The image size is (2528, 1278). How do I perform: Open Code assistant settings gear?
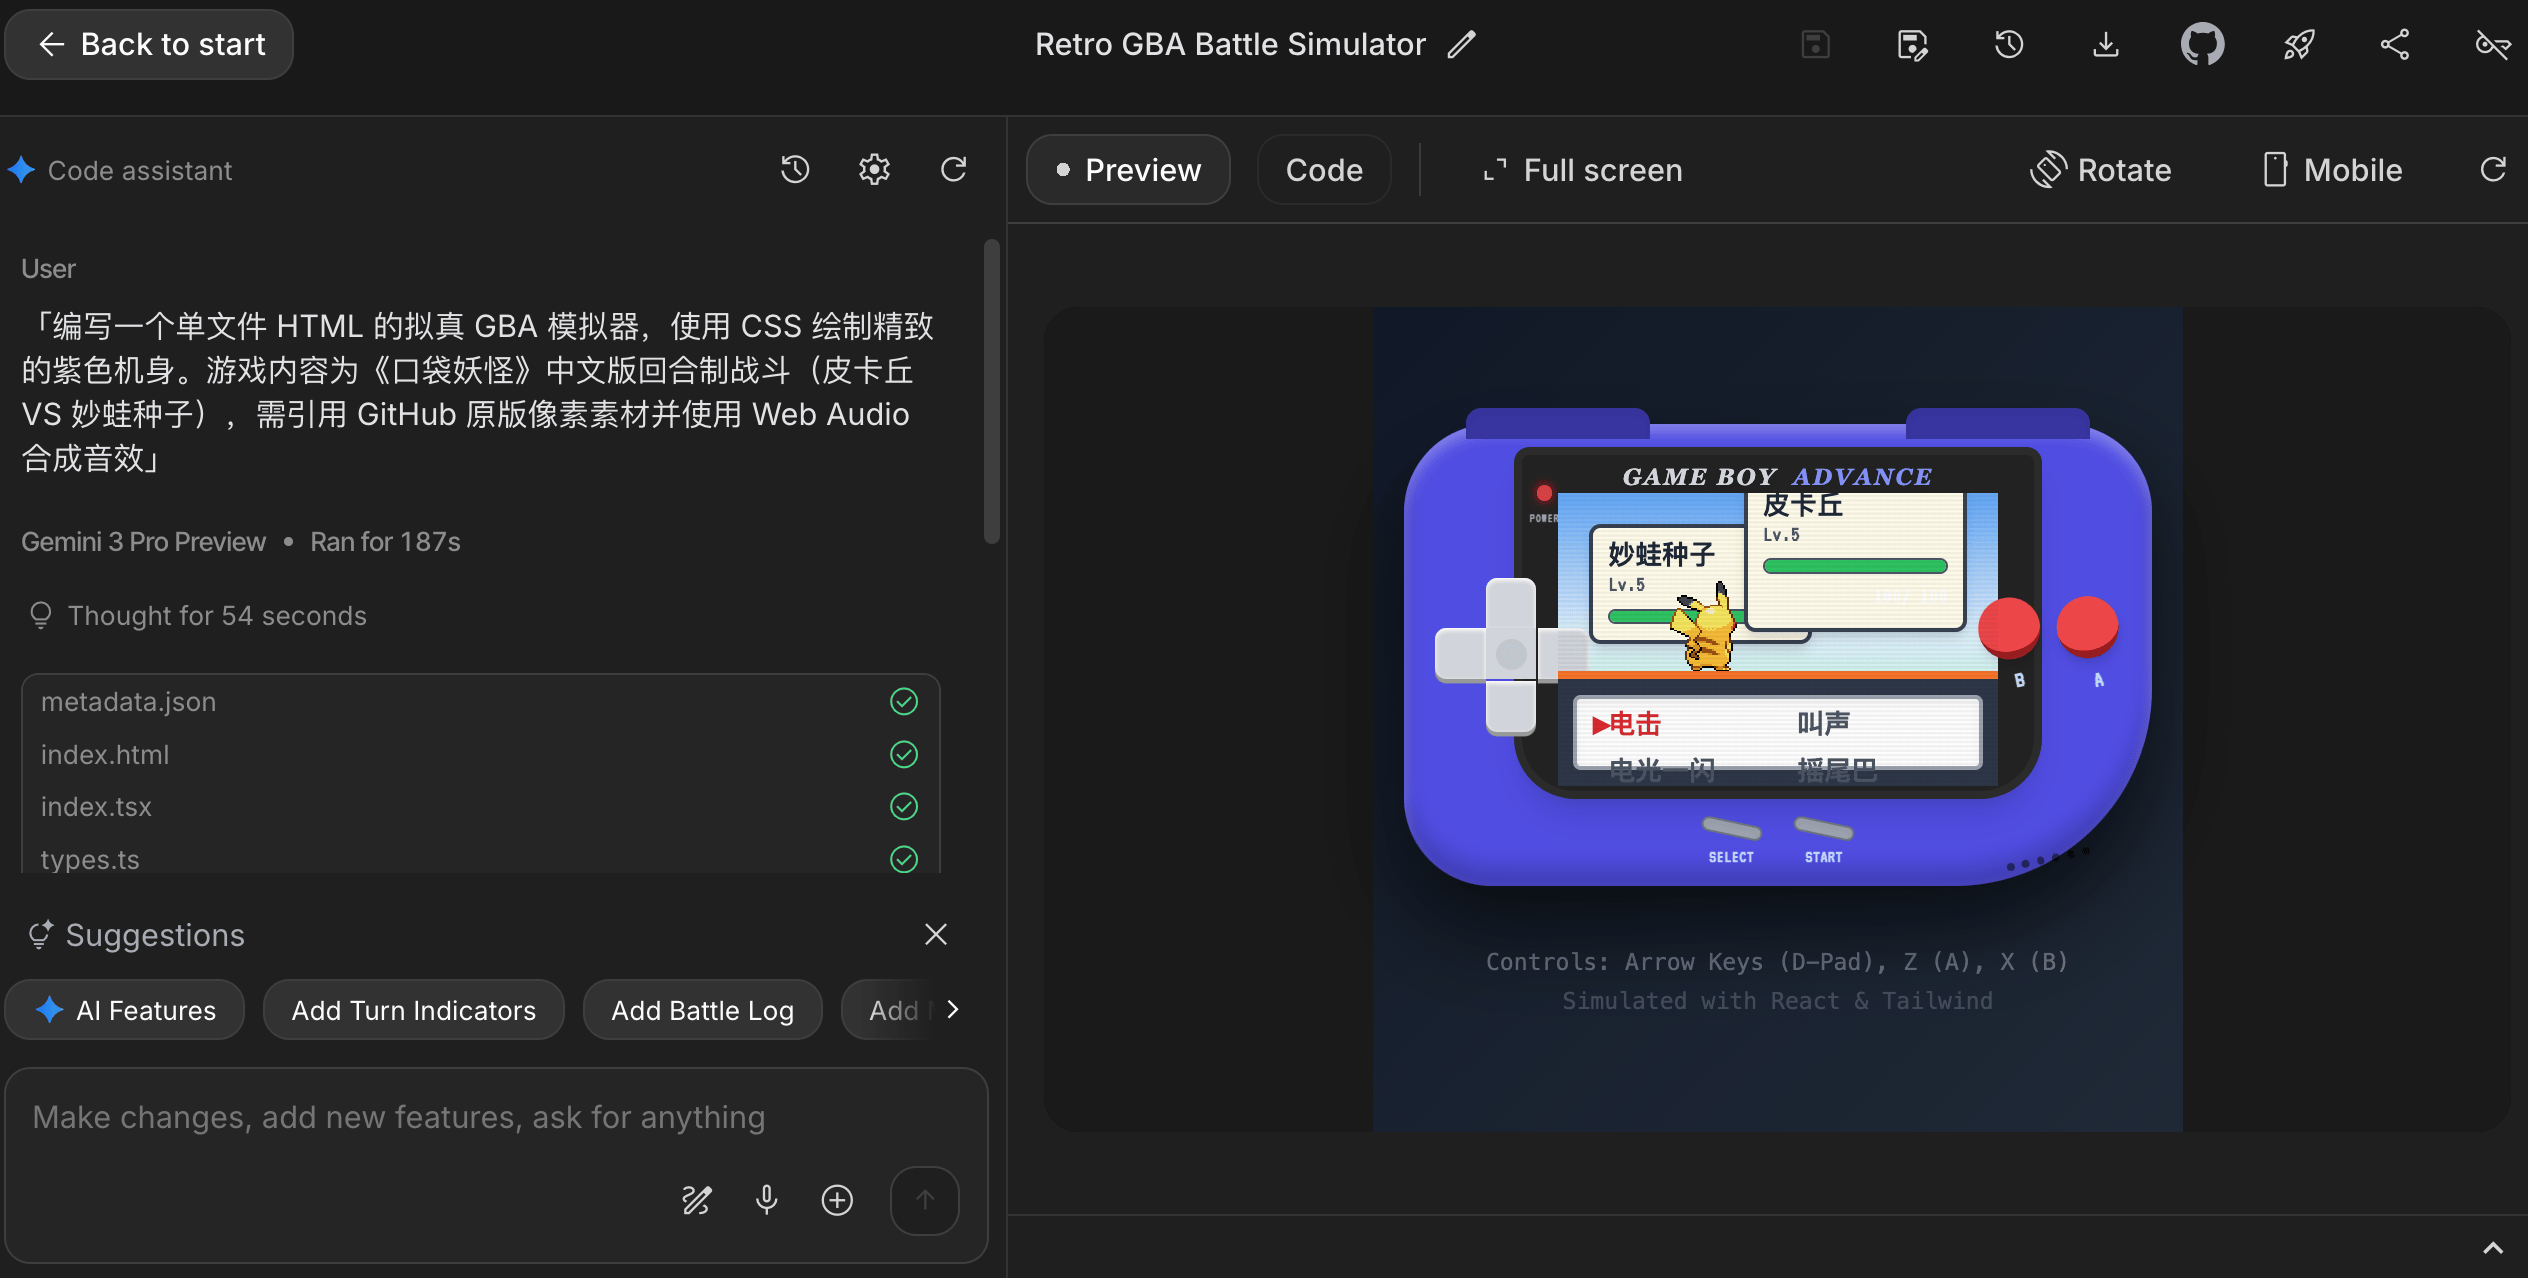coord(874,169)
